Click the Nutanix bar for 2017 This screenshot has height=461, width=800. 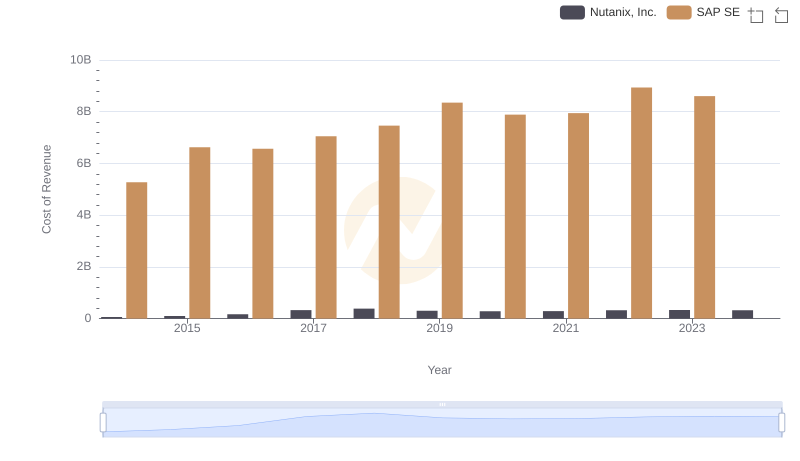pyautogui.click(x=301, y=314)
